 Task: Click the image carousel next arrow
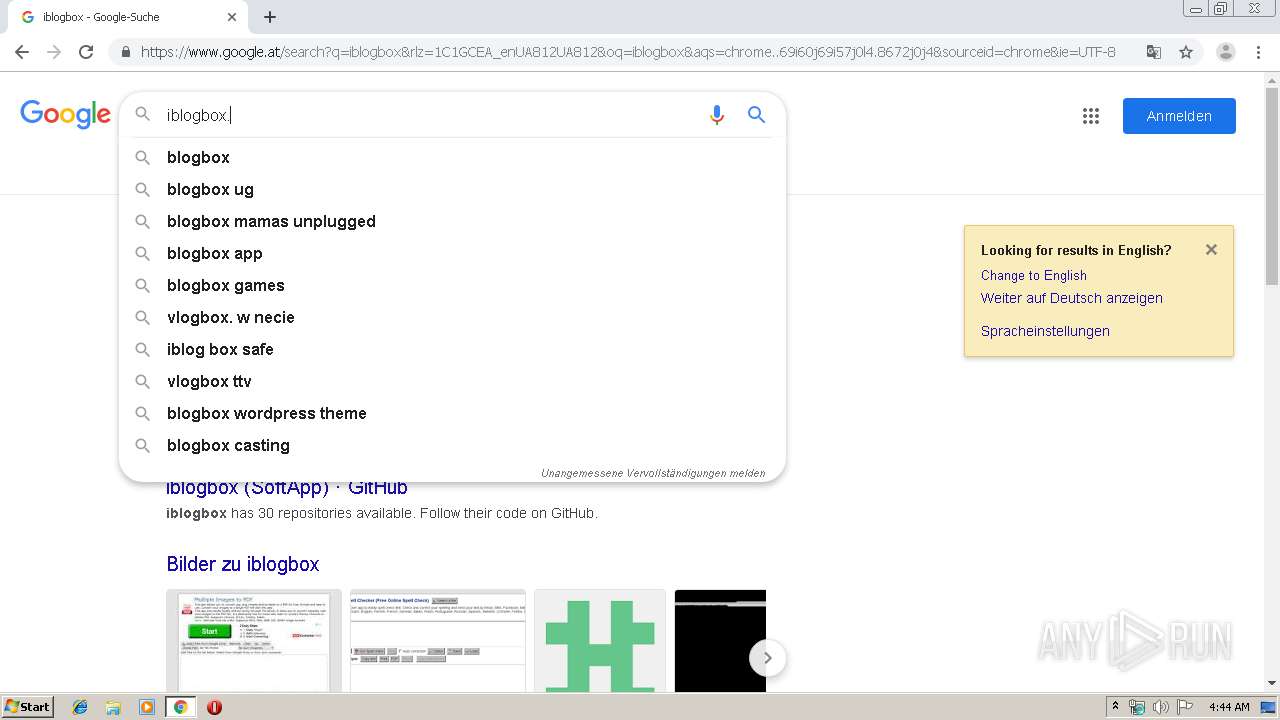click(x=768, y=658)
